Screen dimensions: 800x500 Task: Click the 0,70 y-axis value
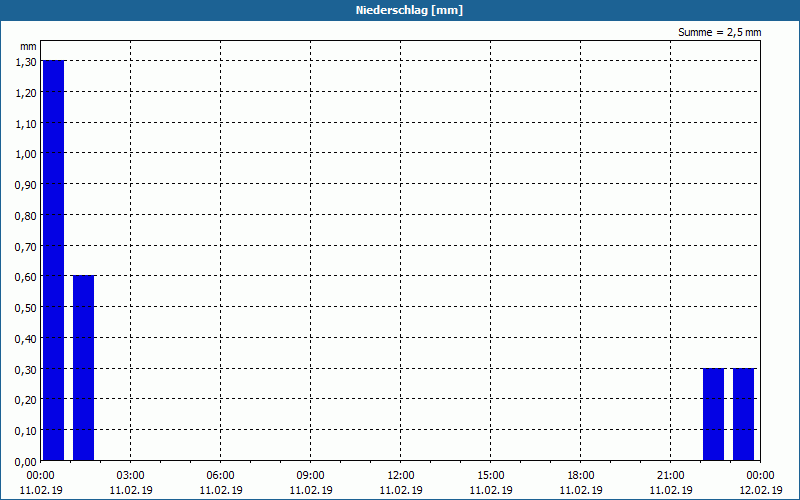(26, 246)
